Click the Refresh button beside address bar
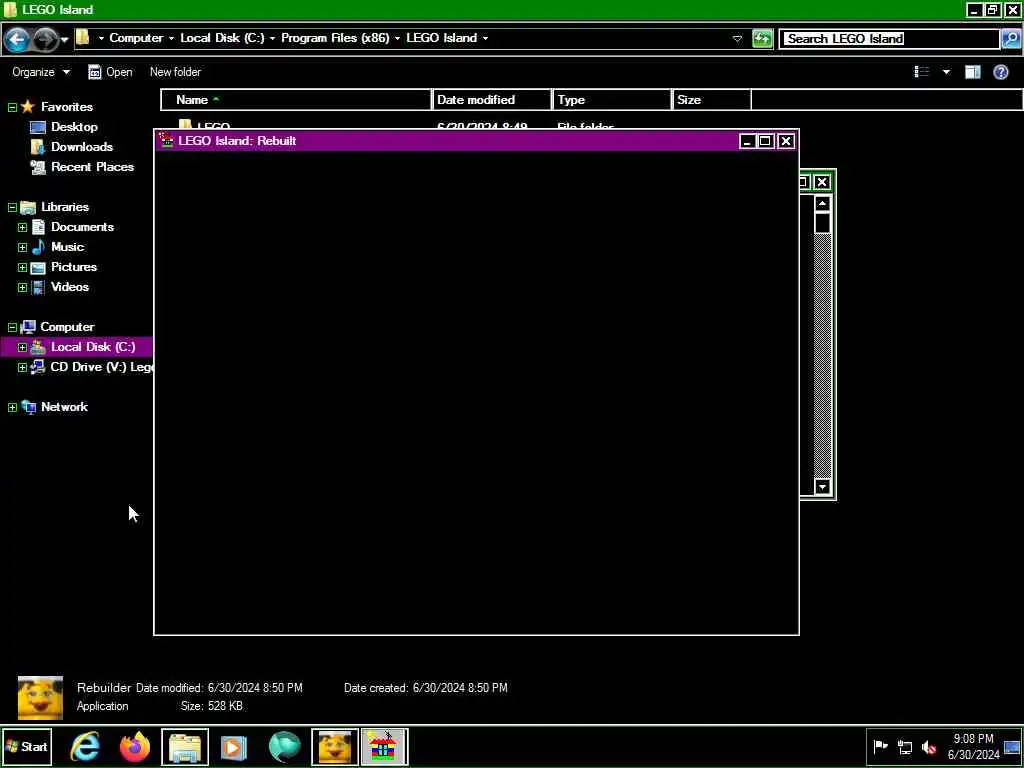Image resolution: width=1024 pixels, height=768 pixels. [762, 39]
